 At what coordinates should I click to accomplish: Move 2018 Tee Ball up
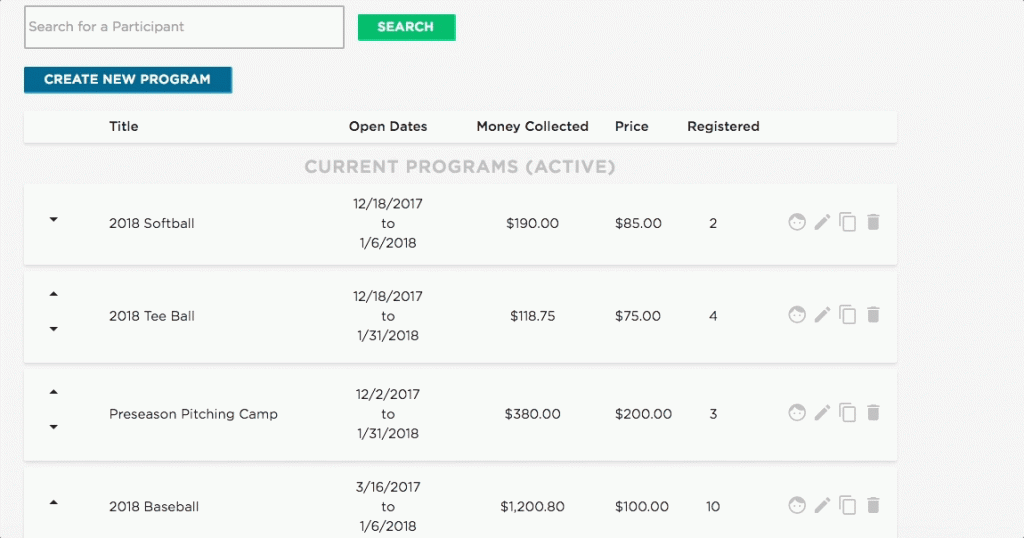[54, 295]
